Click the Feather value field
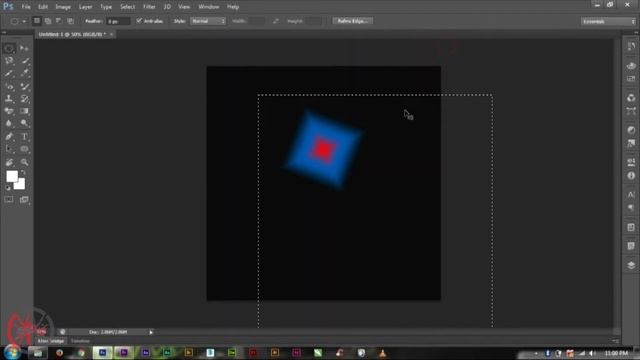 click(x=118, y=21)
